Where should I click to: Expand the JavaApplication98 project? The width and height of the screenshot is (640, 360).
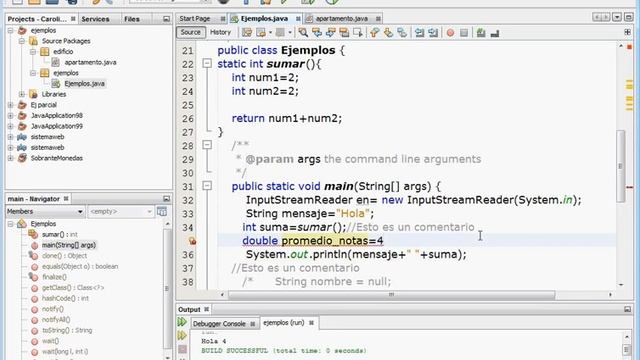(11, 116)
